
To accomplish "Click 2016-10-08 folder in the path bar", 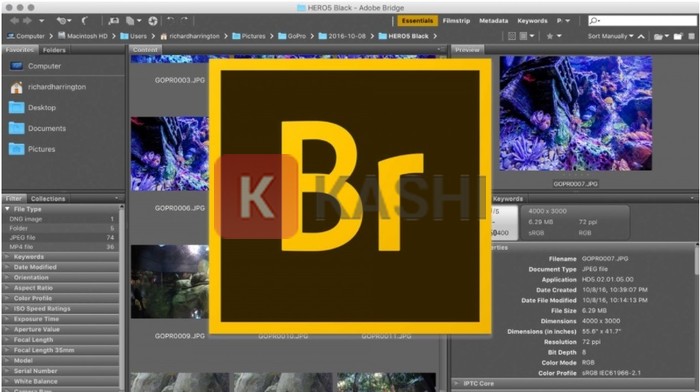I will (342, 36).
